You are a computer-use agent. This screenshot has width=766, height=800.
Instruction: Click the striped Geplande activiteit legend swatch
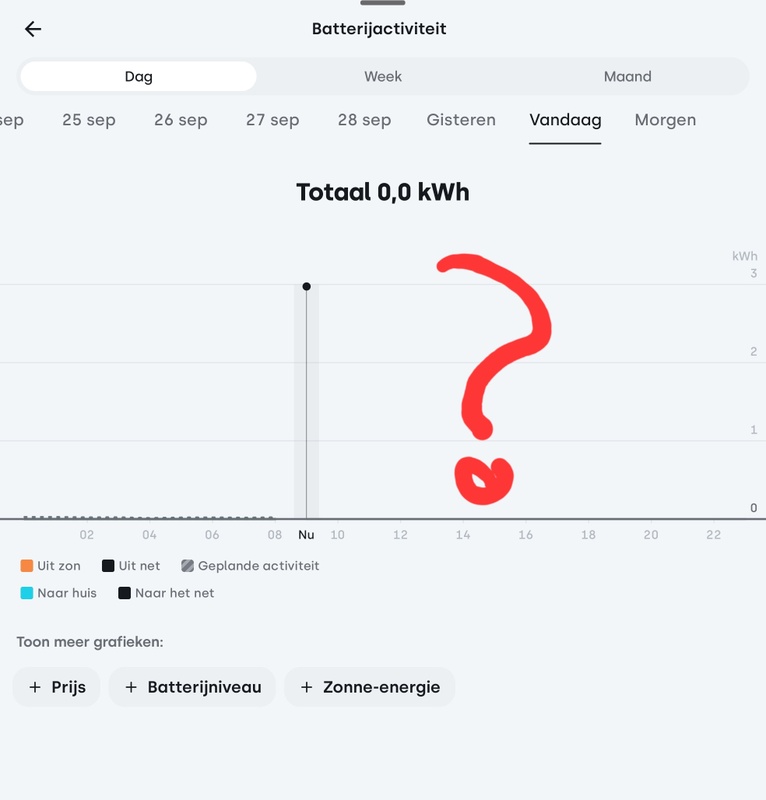pos(187,566)
